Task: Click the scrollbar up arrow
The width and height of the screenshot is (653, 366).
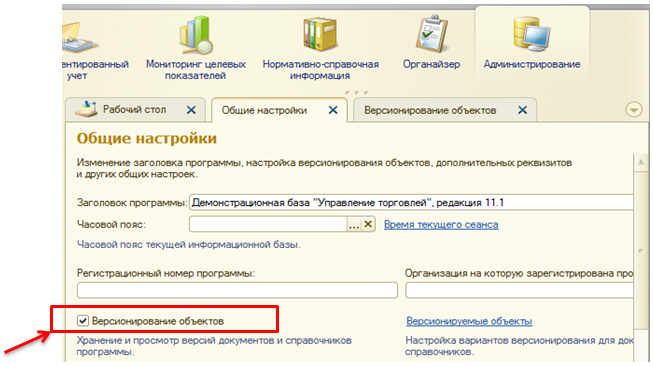Action: point(641,162)
